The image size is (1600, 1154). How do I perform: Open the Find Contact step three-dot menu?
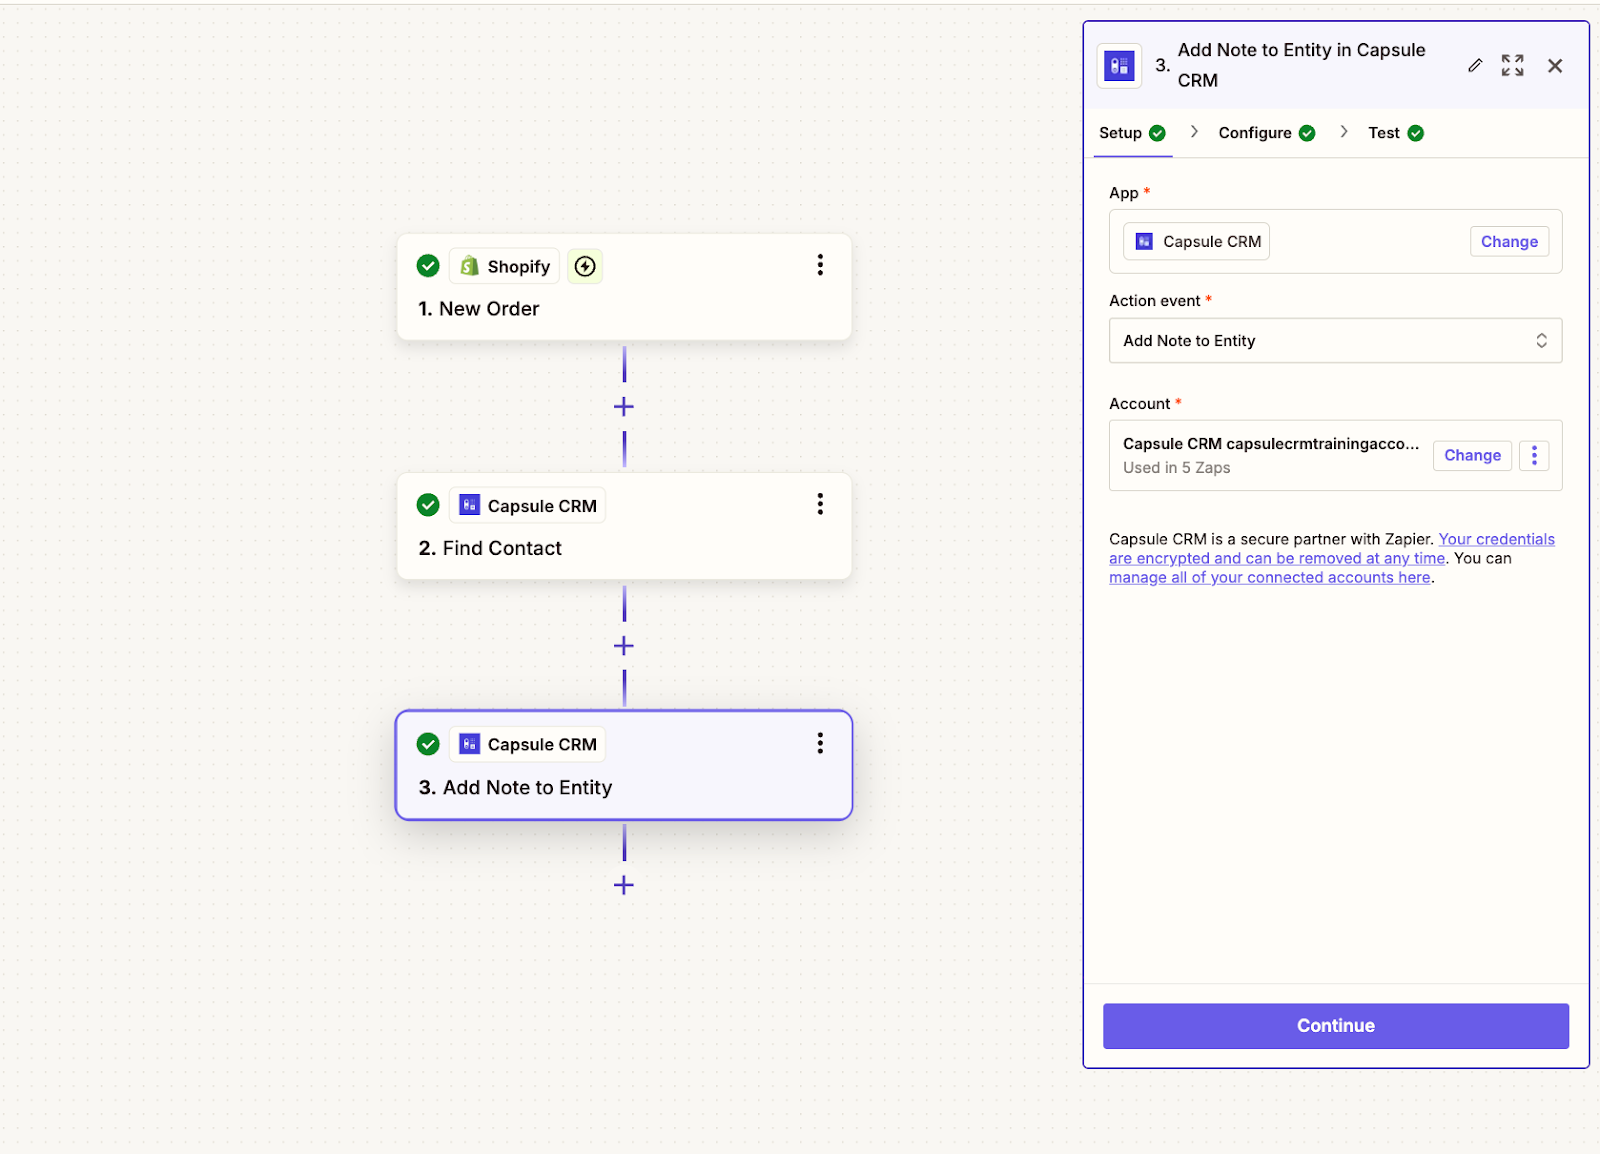820,504
